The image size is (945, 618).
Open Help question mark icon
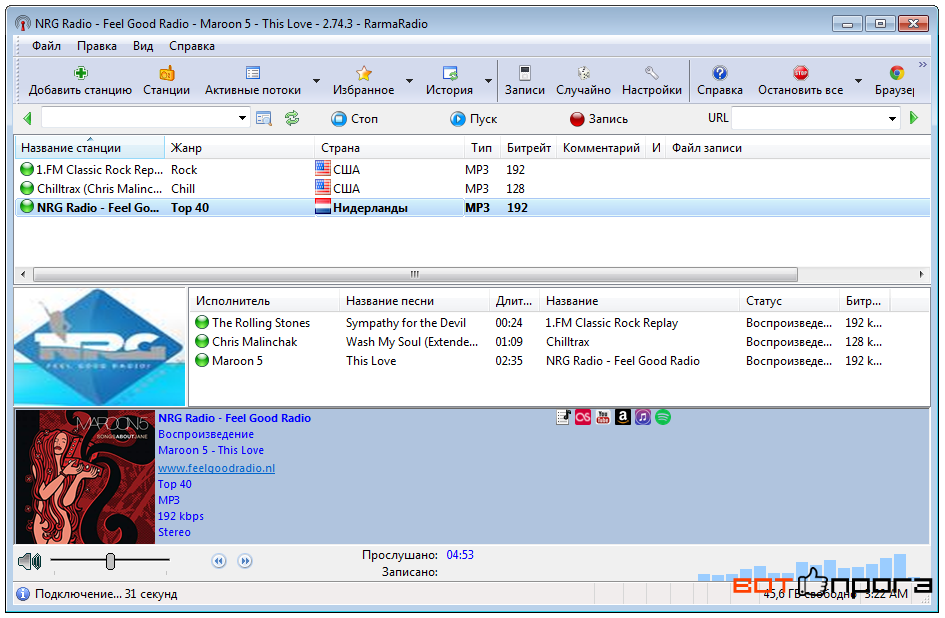720,74
